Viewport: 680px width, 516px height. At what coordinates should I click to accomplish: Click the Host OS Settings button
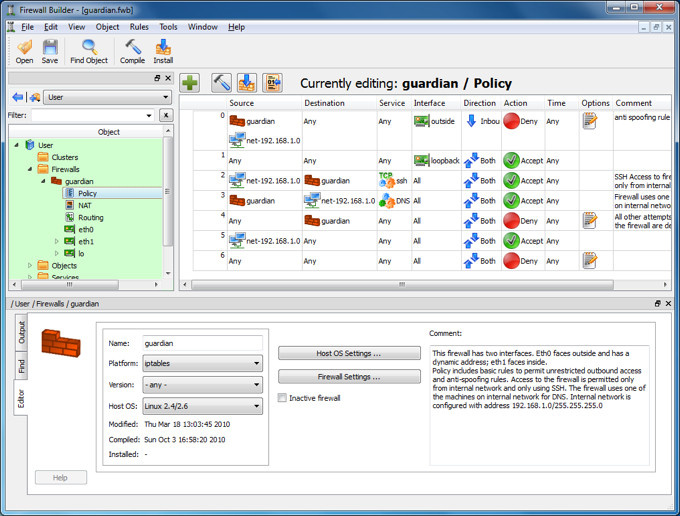coord(348,353)
